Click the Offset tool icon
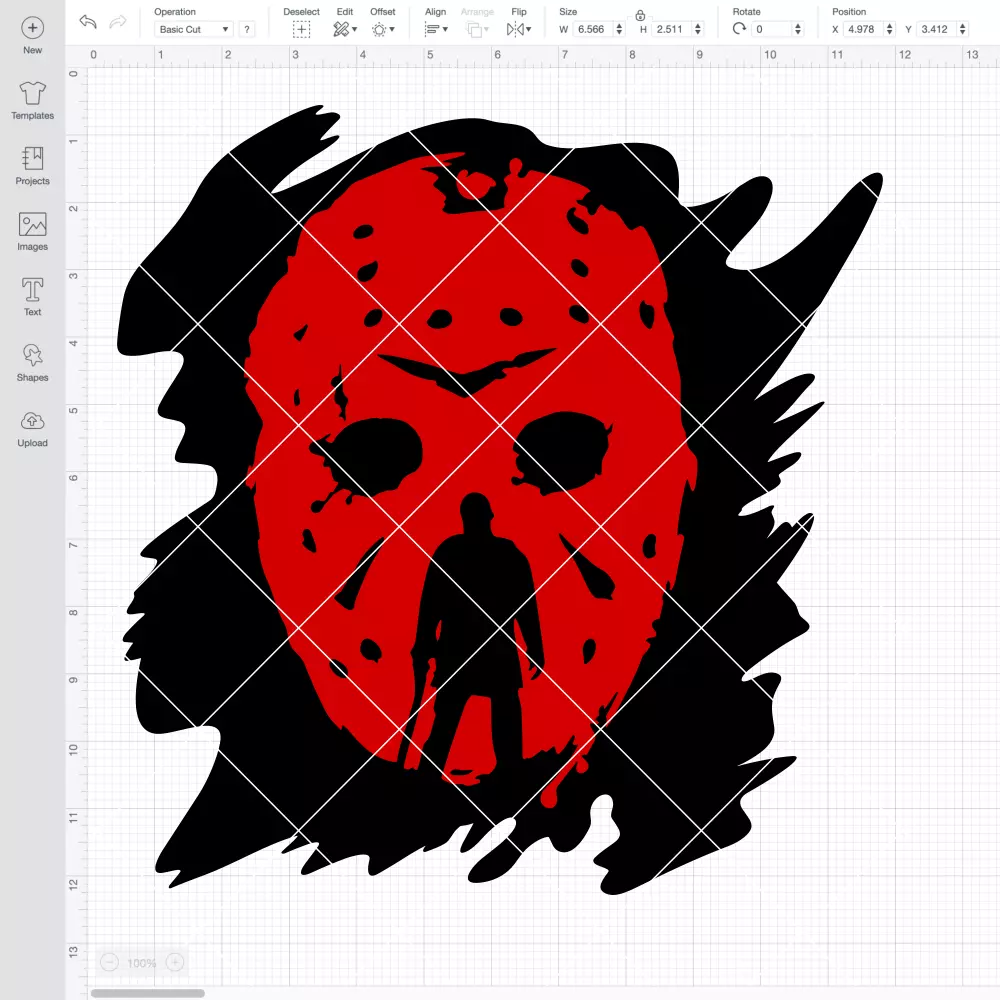 pyautogui.click(x=379, y=29)
